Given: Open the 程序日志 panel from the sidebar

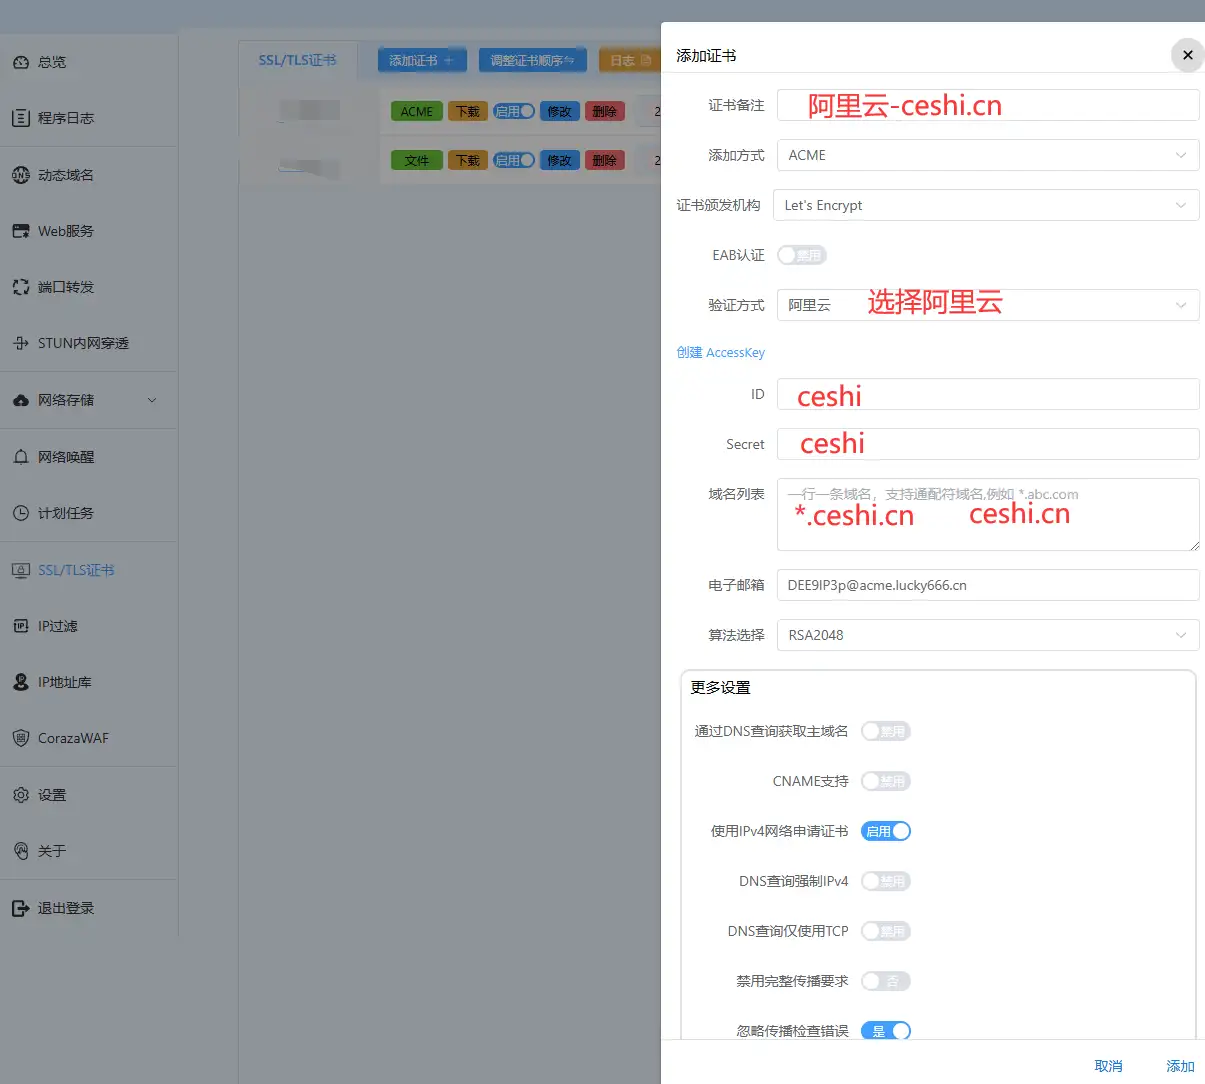Looking at the screenshot, I should click(x=60, y=118).
